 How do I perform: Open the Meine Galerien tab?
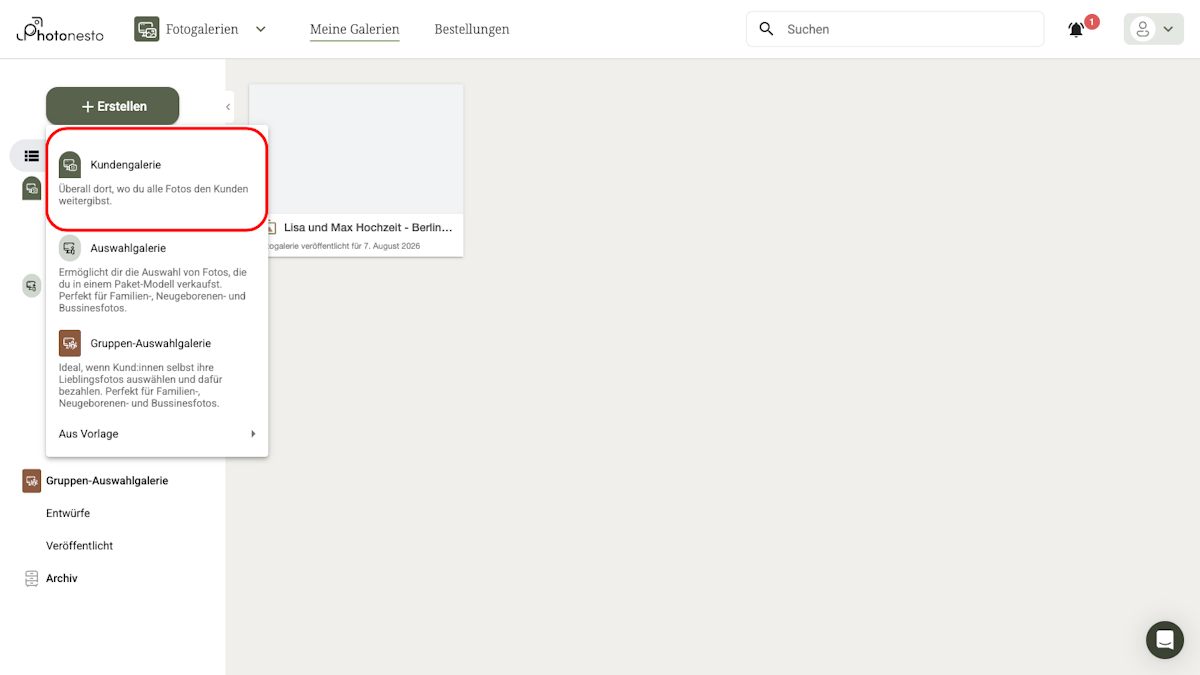pyautogui.click(x=354, y=29)
